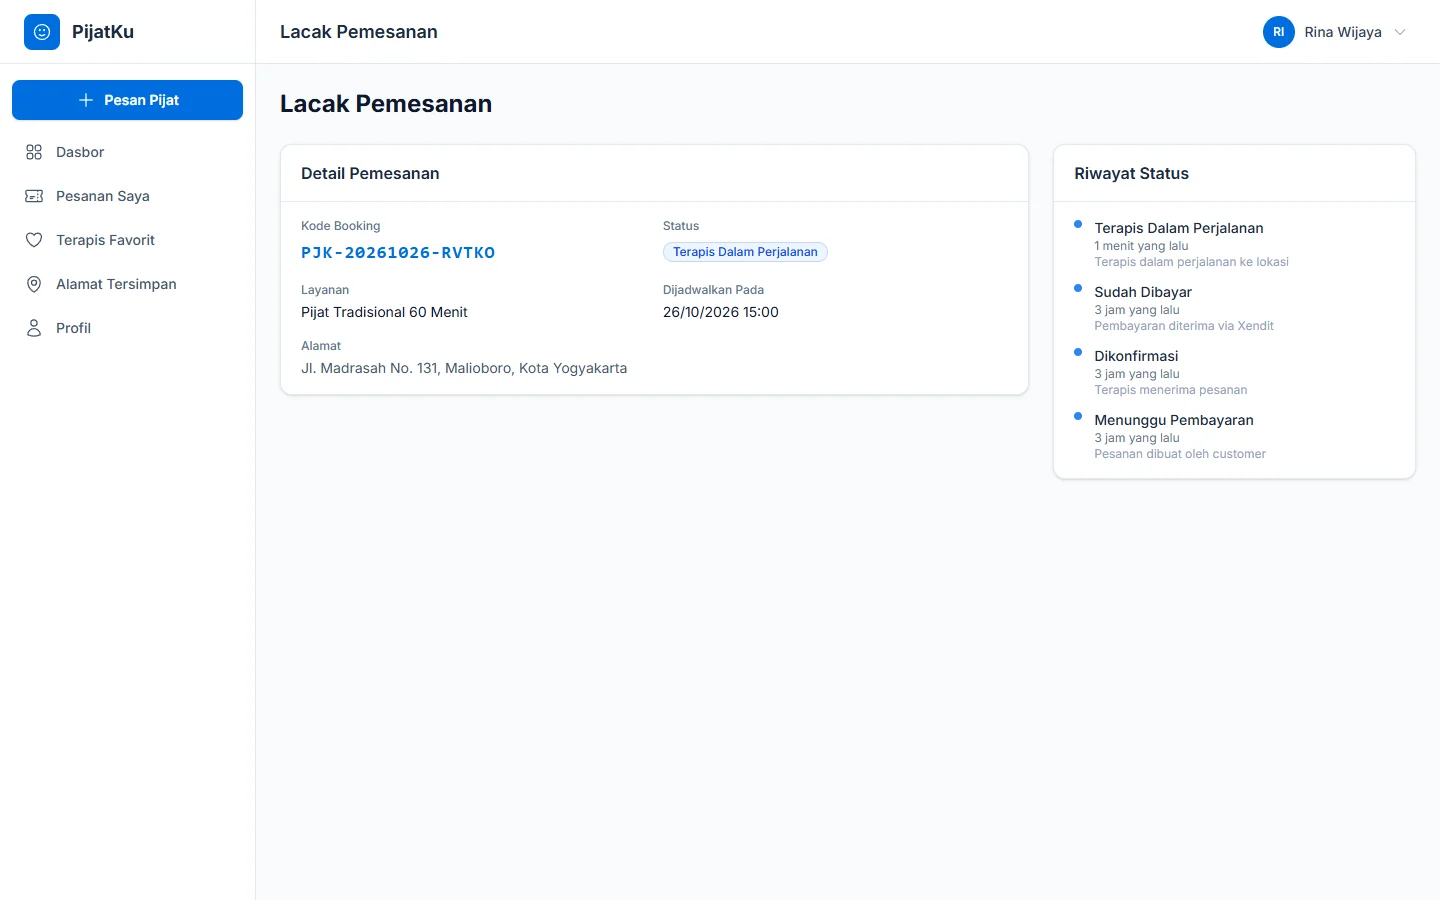Expand the user menu chevron
Viewport: 1440px width, 900px height.
click(x=1400, y=32)
